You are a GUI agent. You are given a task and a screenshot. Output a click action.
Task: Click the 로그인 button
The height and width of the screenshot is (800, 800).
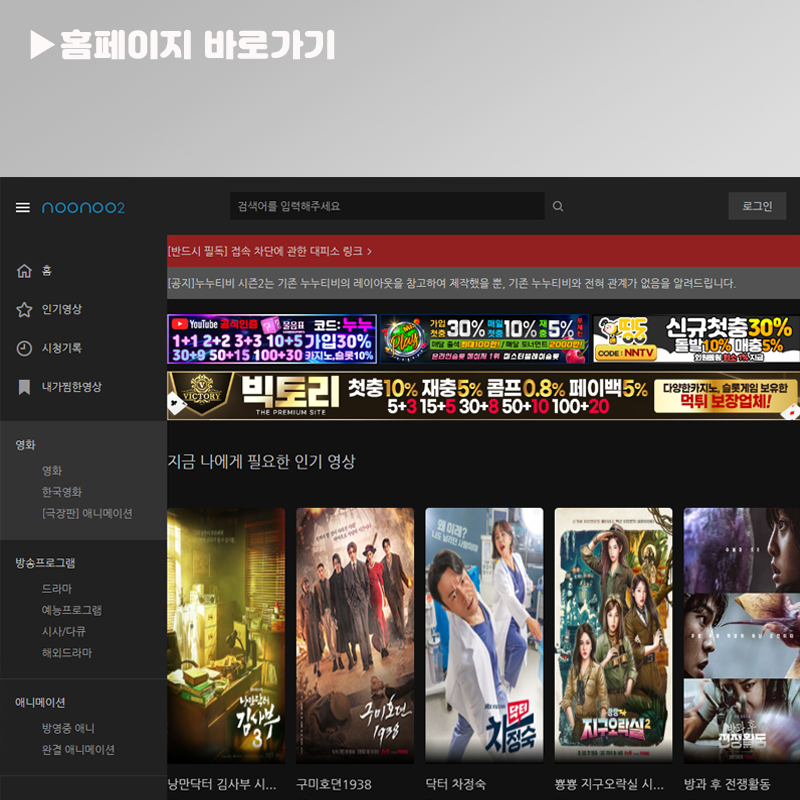point(757,206)
